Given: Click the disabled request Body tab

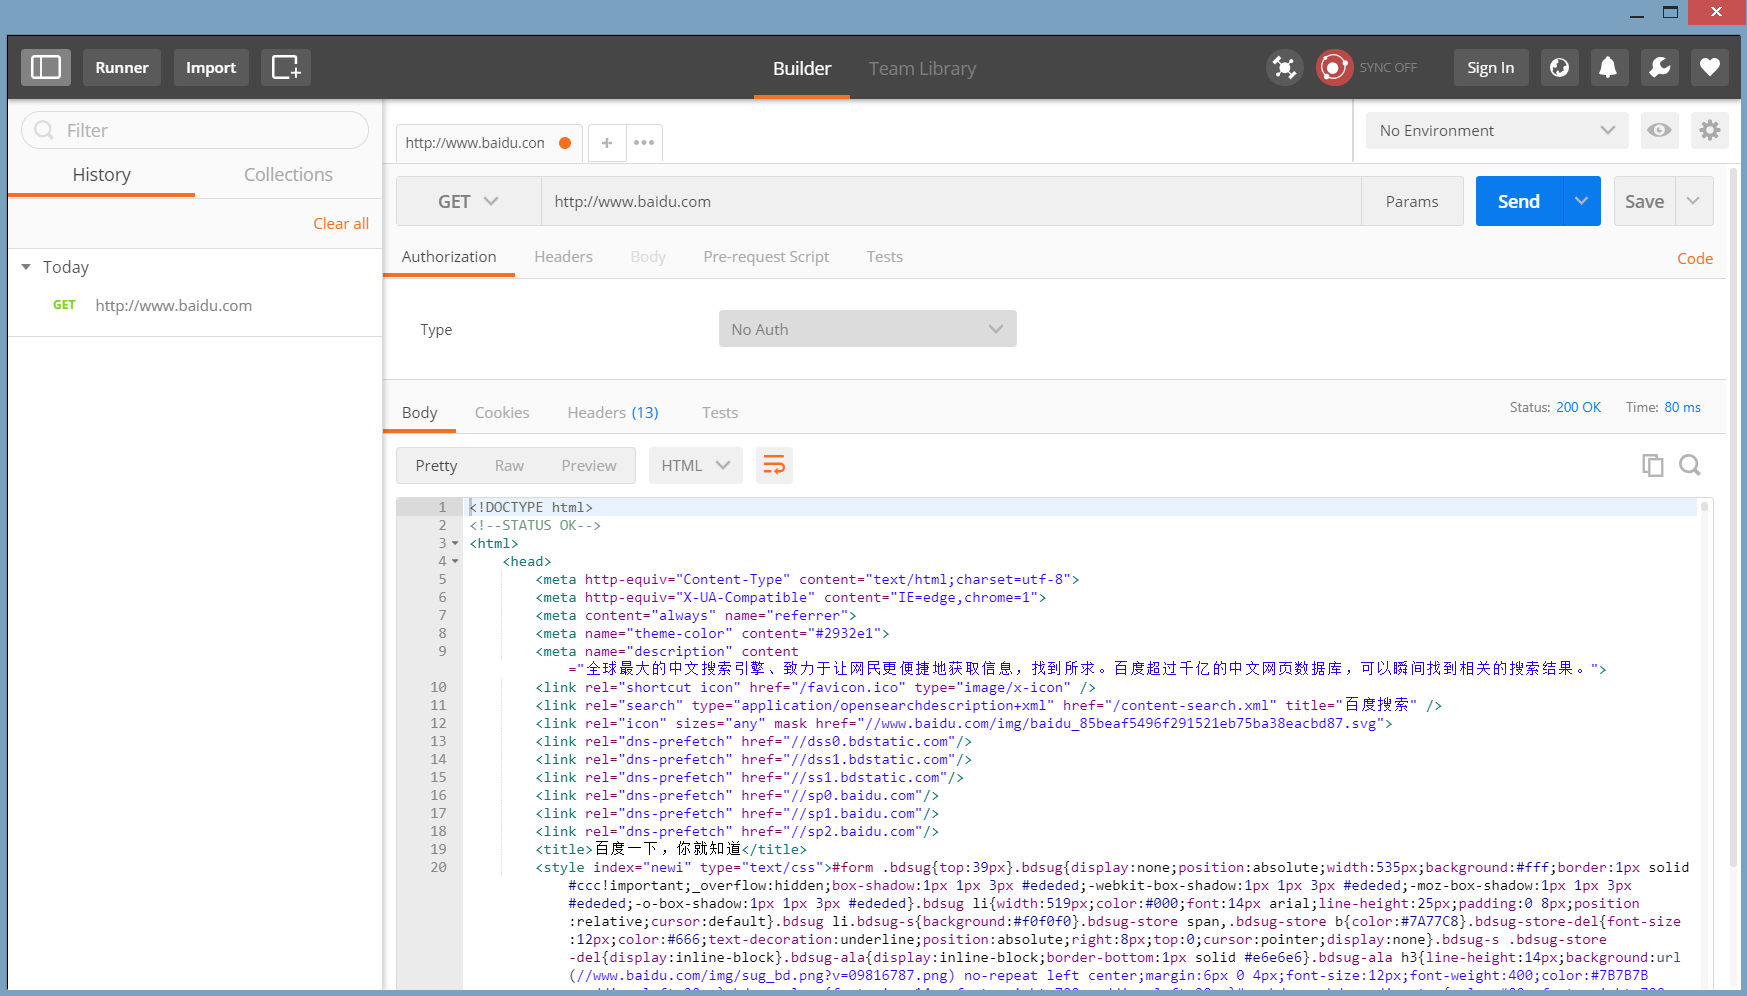Looking at the screenshot, I should coord(648,257).
